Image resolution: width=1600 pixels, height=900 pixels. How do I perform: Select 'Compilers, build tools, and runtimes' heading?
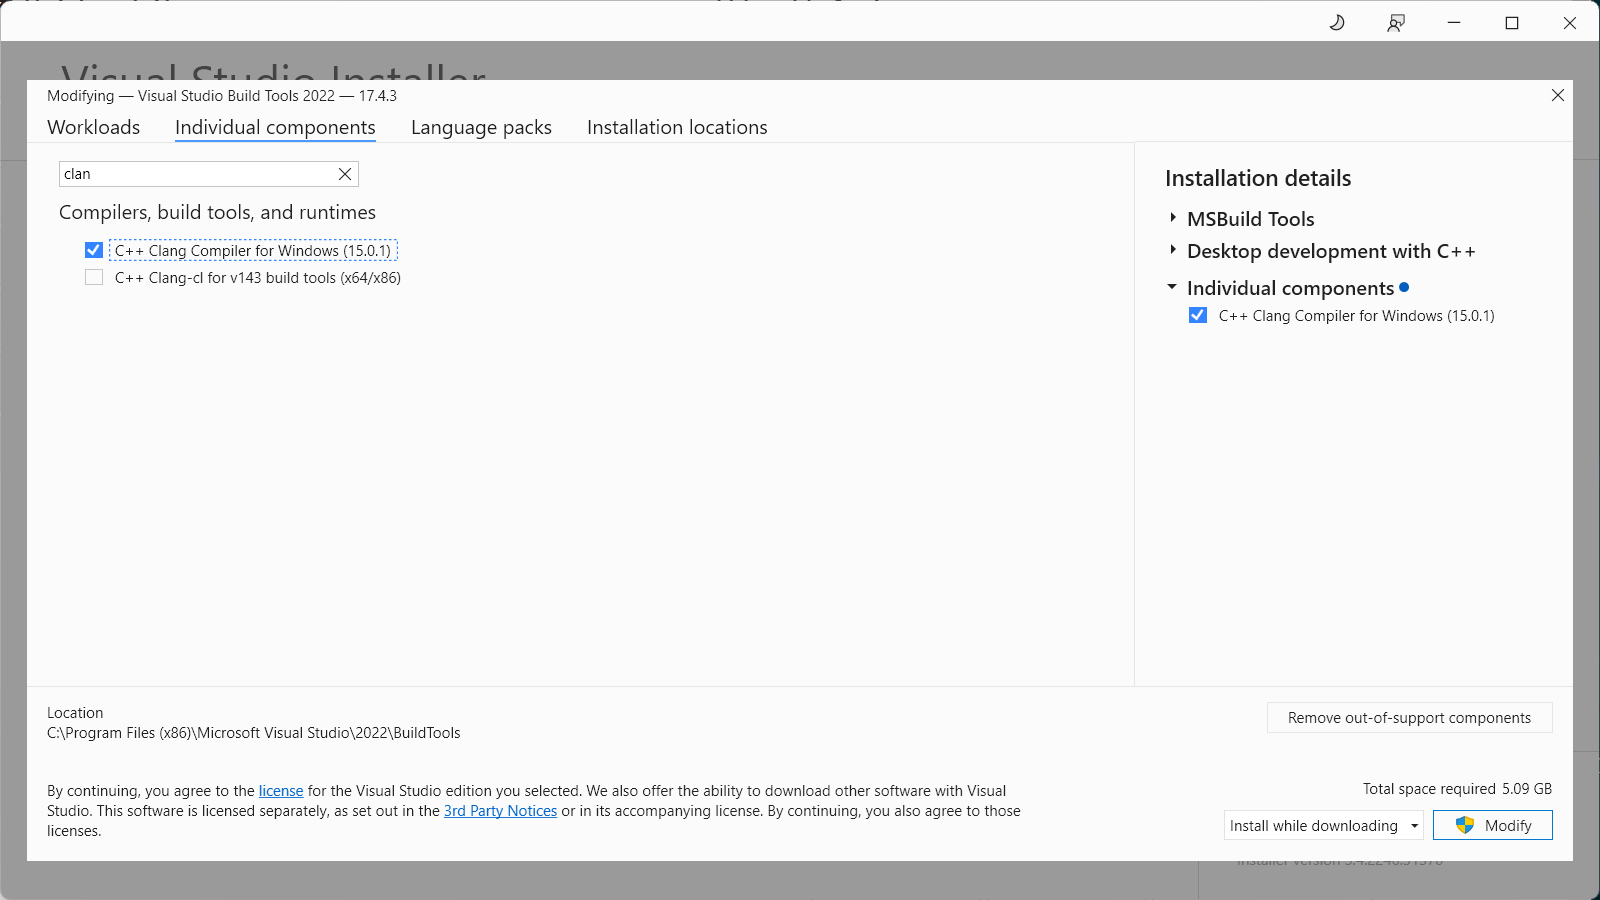217,212
